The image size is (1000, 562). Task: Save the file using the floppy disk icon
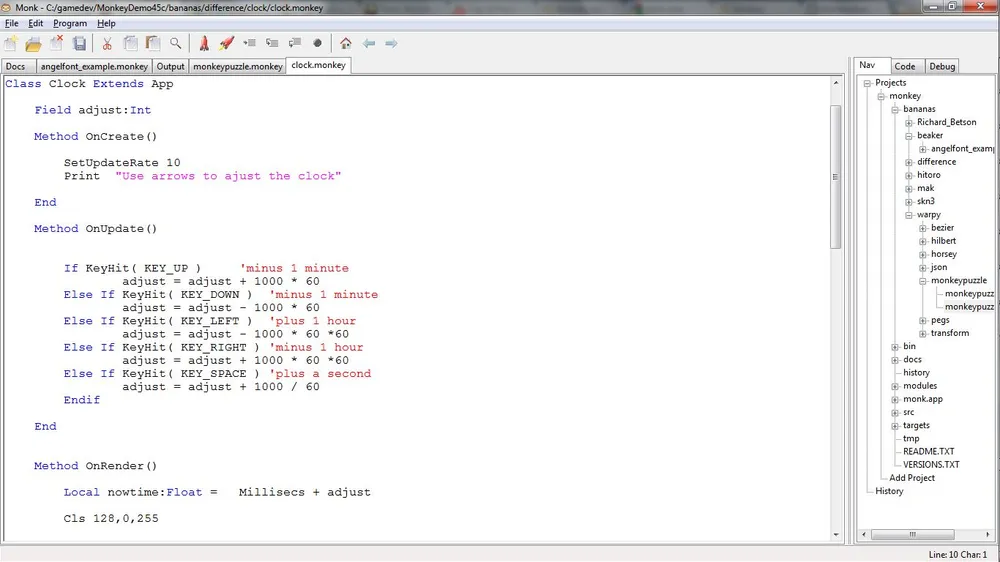coord(80,44)
